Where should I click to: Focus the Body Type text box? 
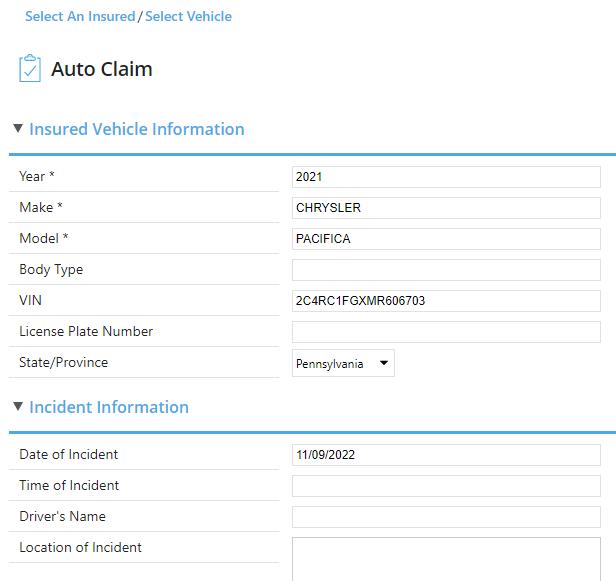pos(446,270)
